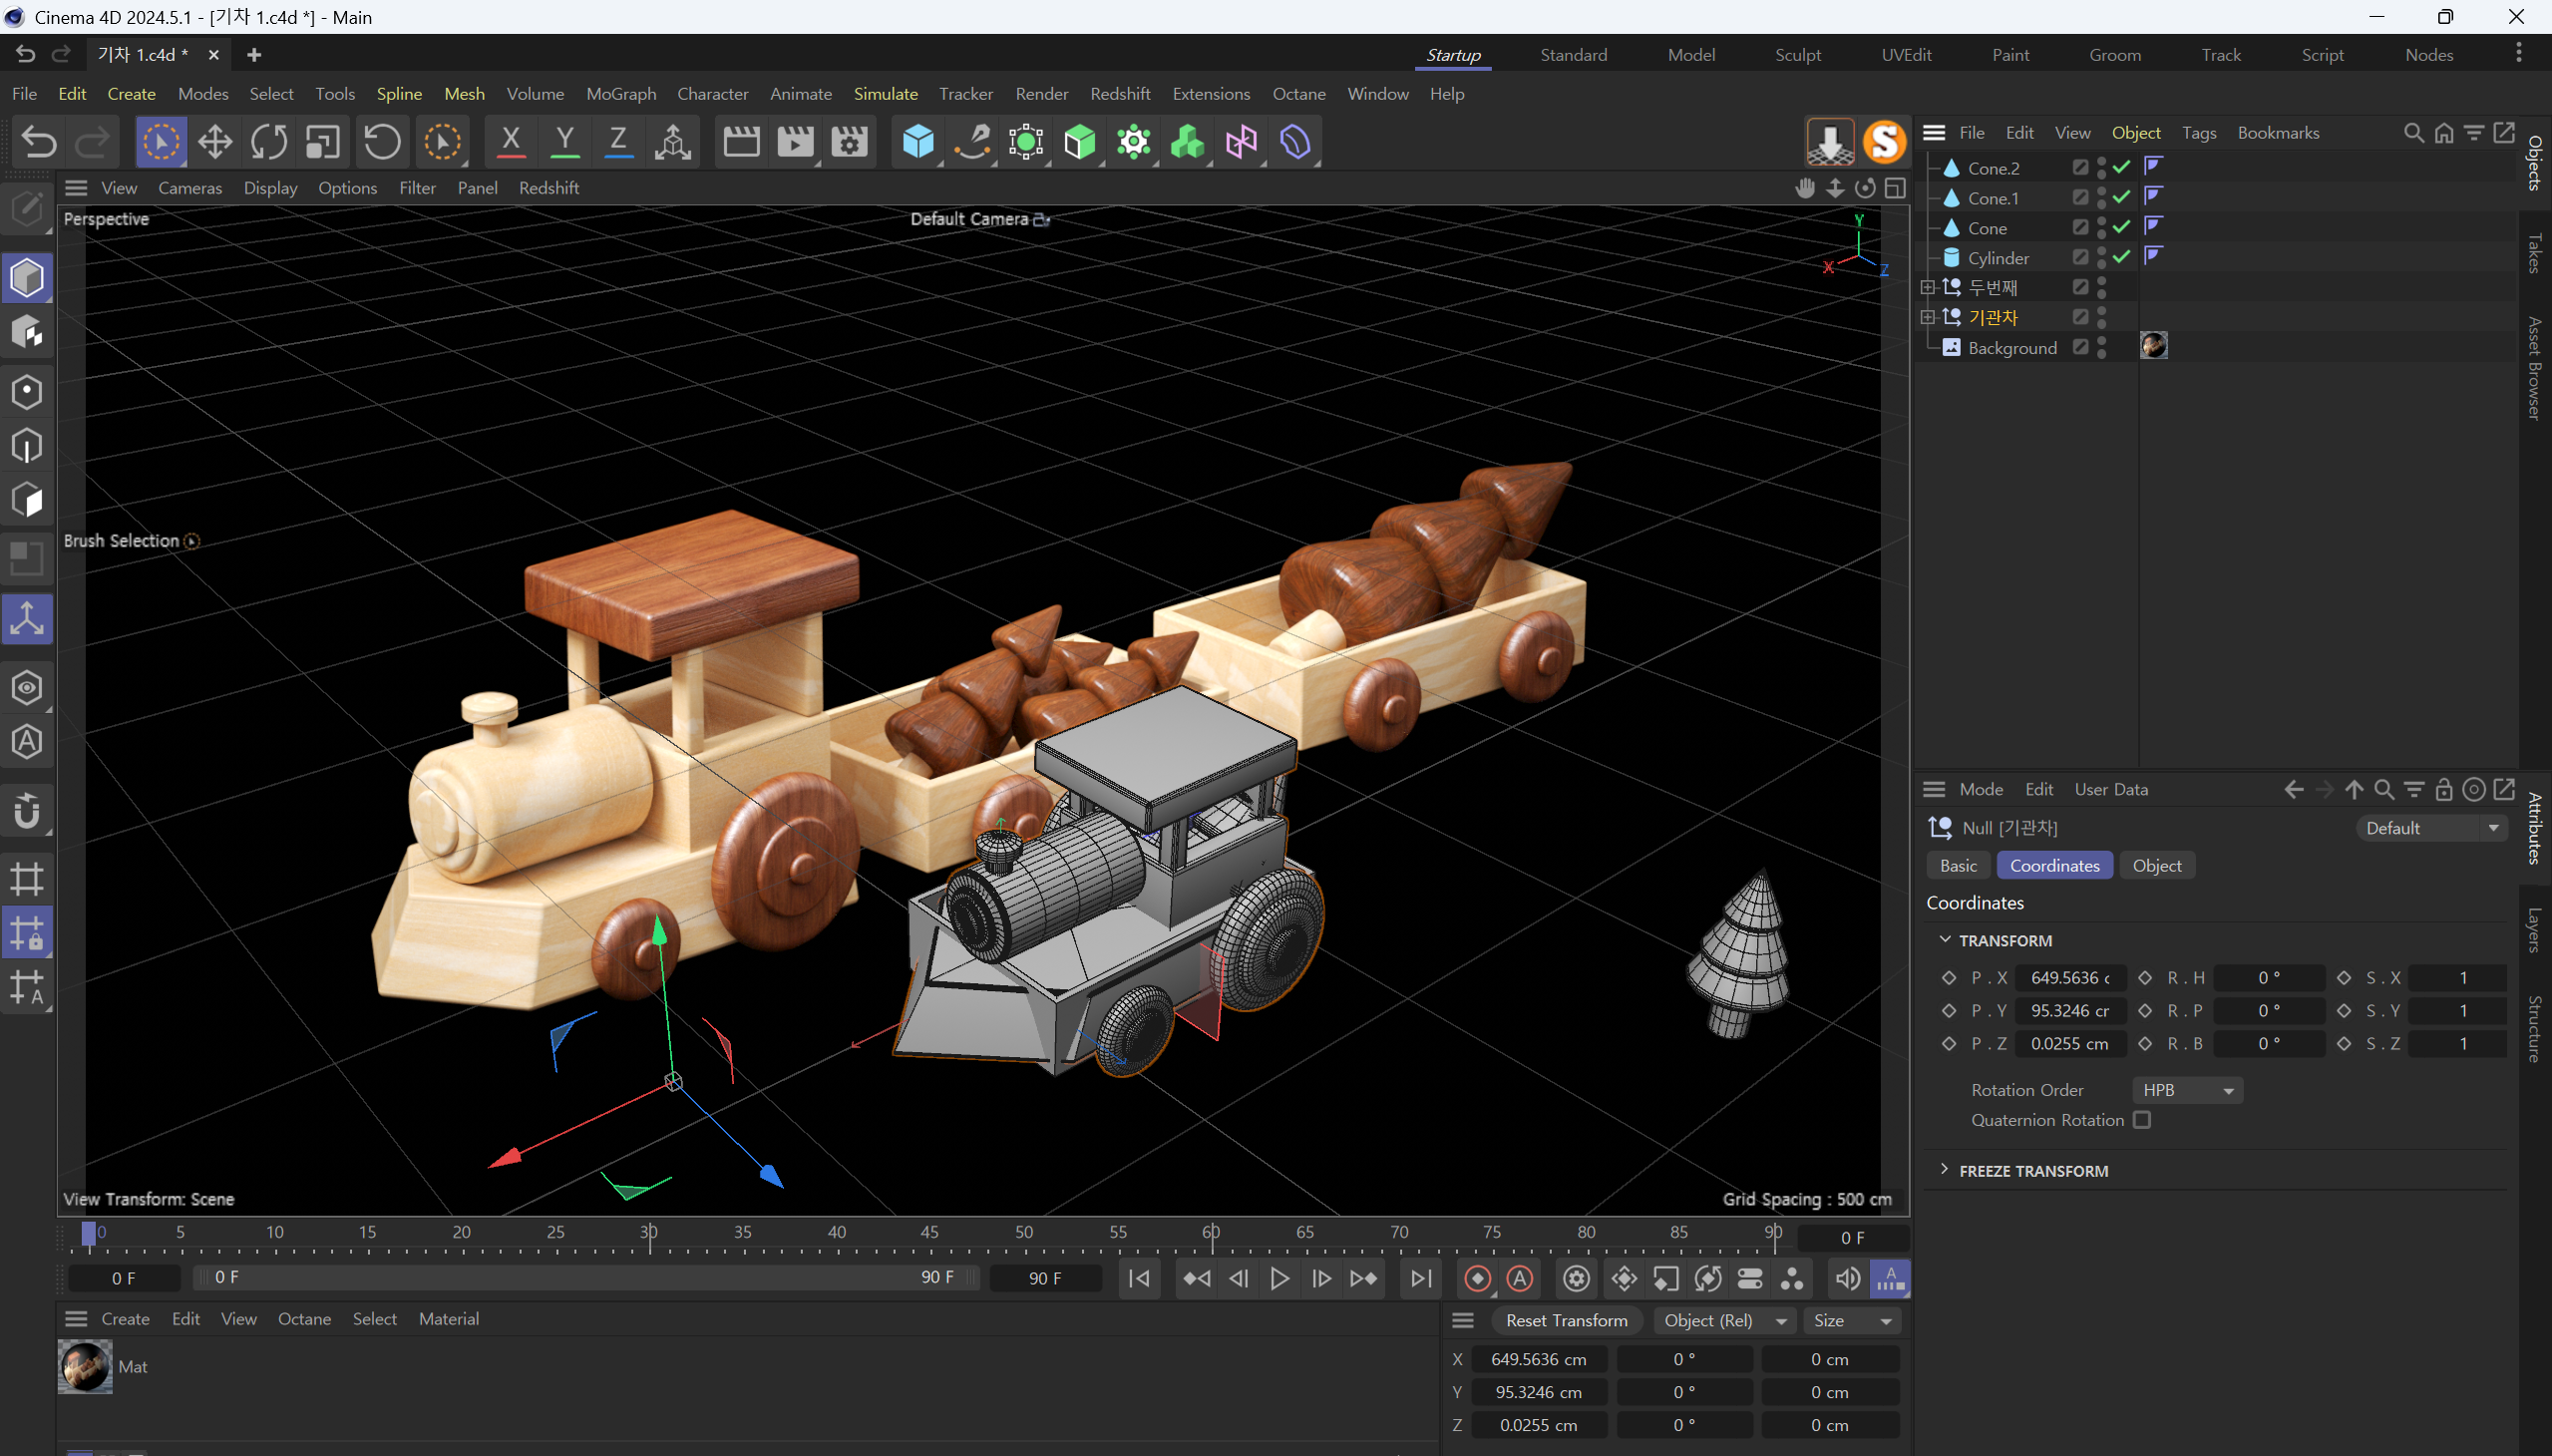Open the Object tab in Attributes
2552x1456 pixels.
pos(2157,866)
